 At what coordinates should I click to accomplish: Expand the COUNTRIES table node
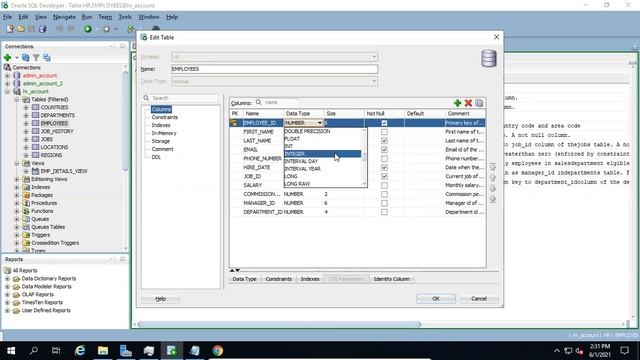click(26, 107)
